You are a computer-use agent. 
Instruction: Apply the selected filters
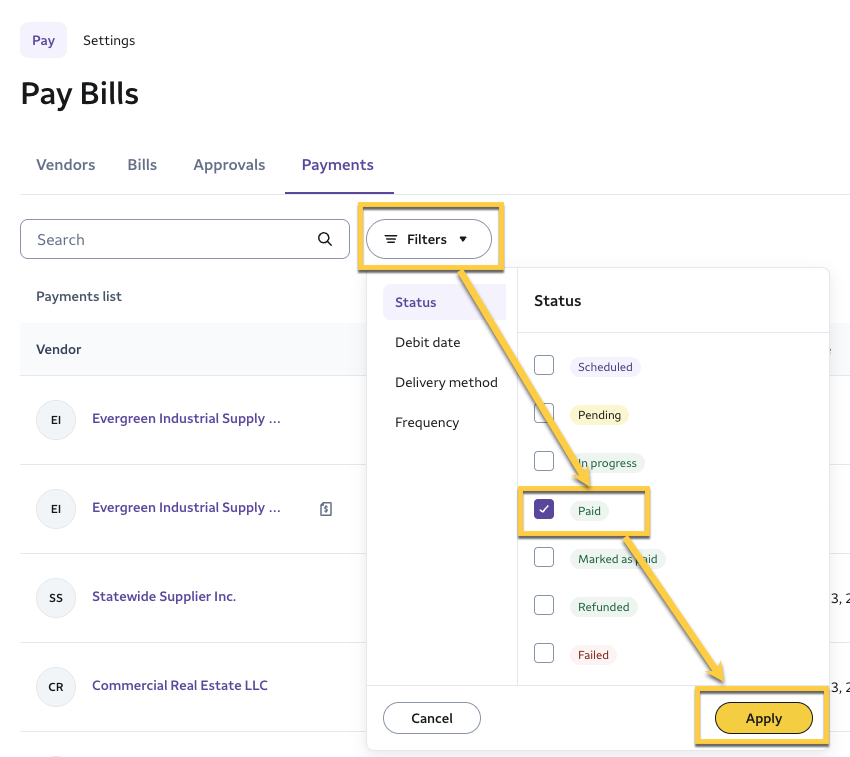click(x=763, y=718)
